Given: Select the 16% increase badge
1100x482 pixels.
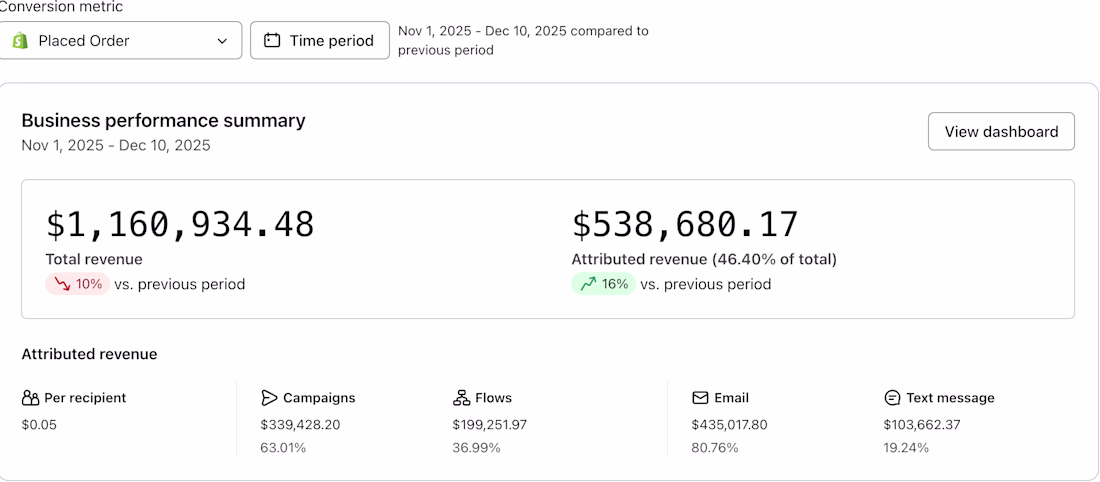Looking at the screenshot, I should tap(603, 284).
